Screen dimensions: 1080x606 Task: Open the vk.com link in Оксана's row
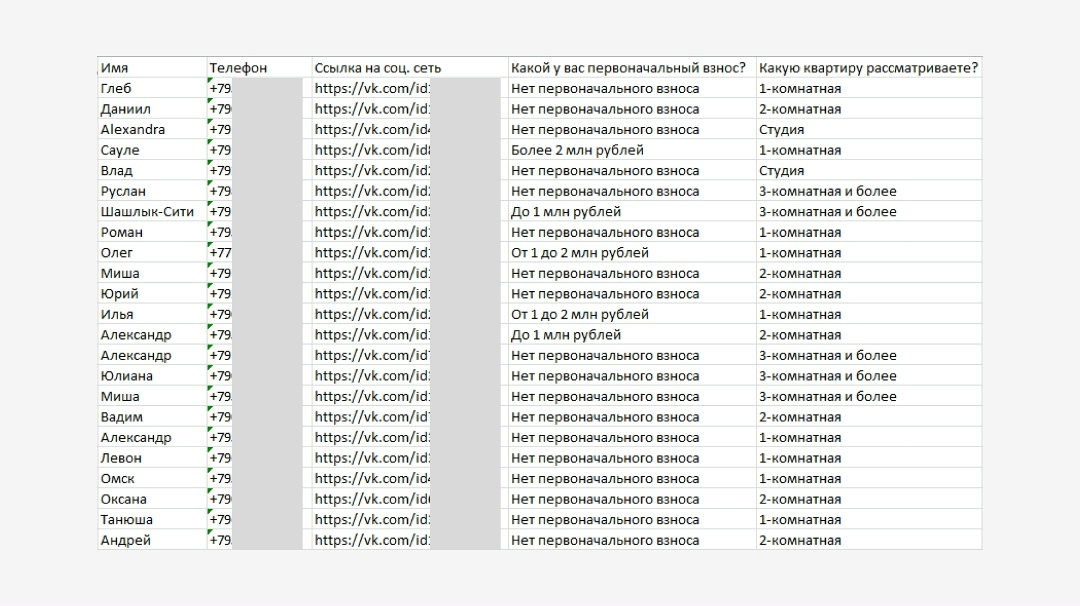coord(372,499)
